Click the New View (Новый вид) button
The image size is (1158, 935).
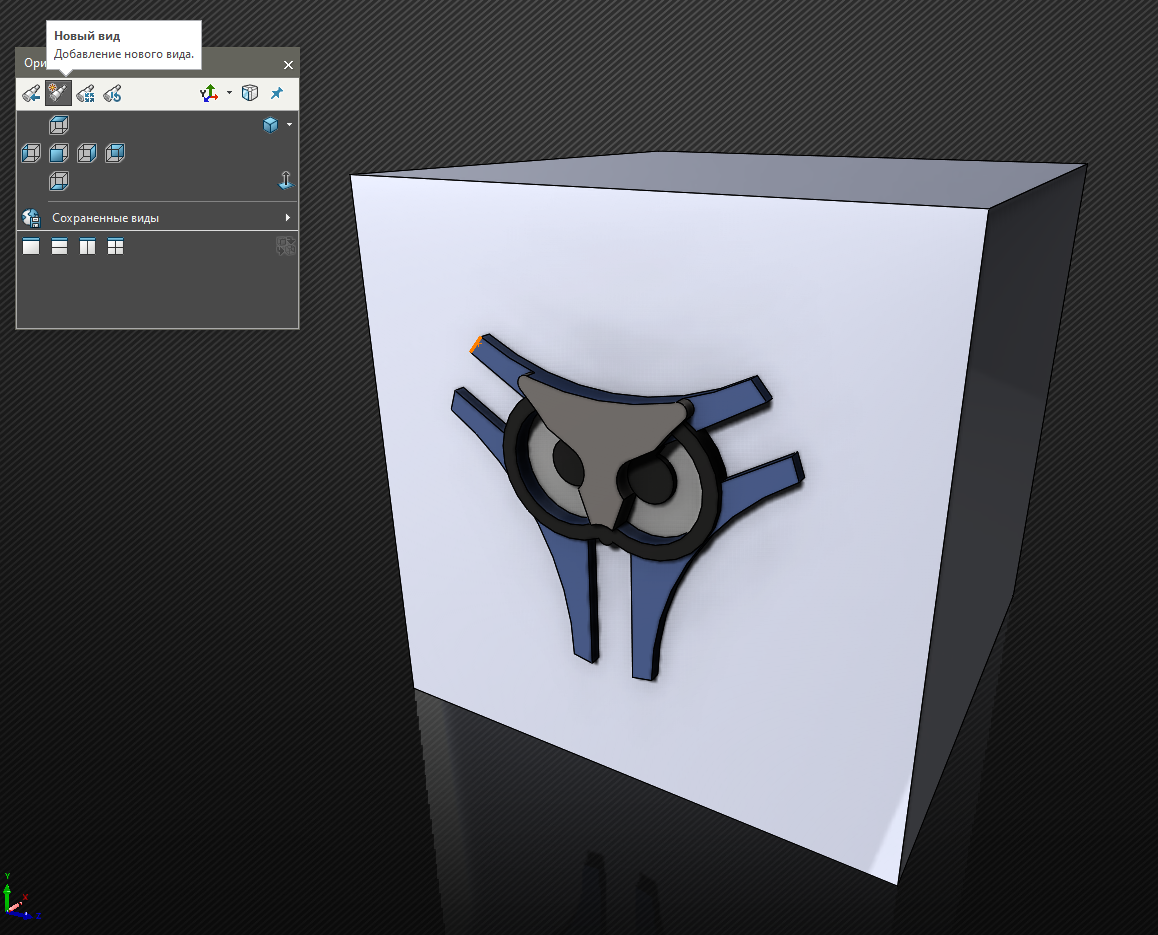point(58,94)
